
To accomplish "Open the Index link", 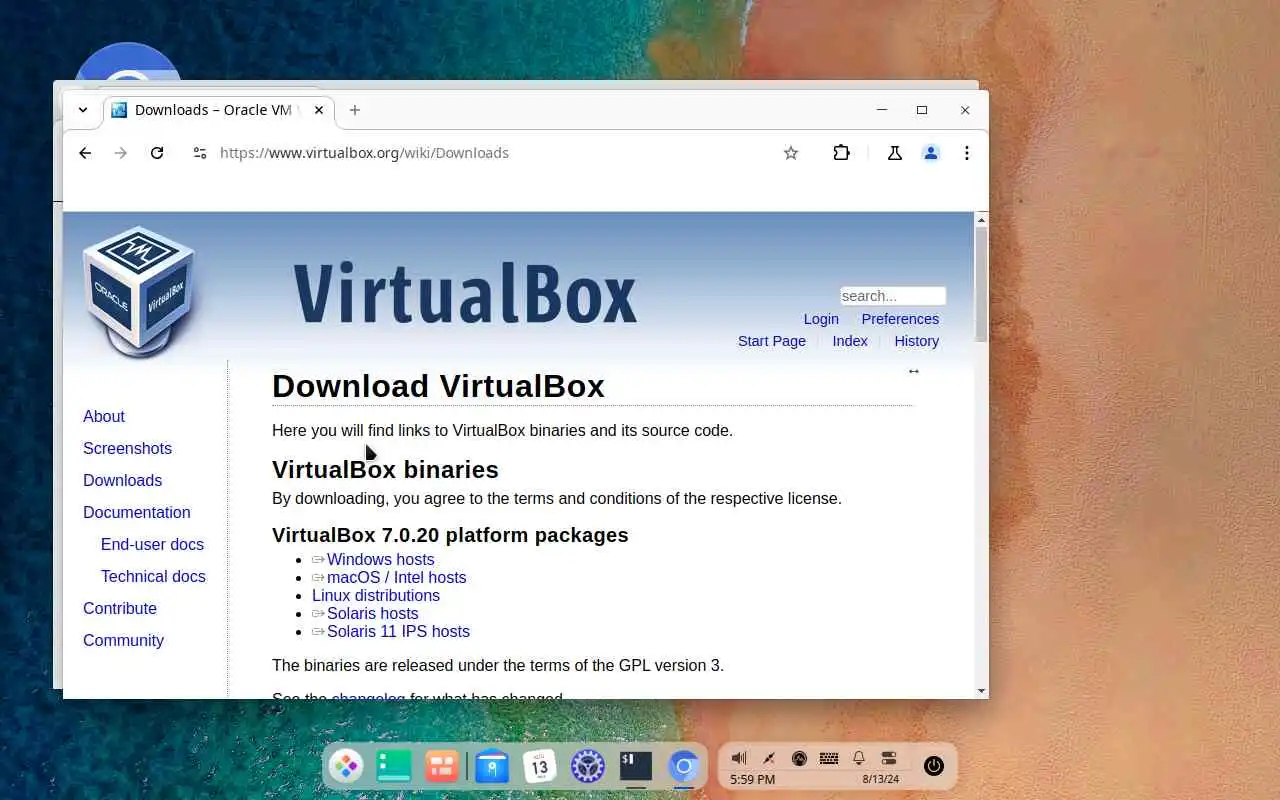I will click(850, 341).
